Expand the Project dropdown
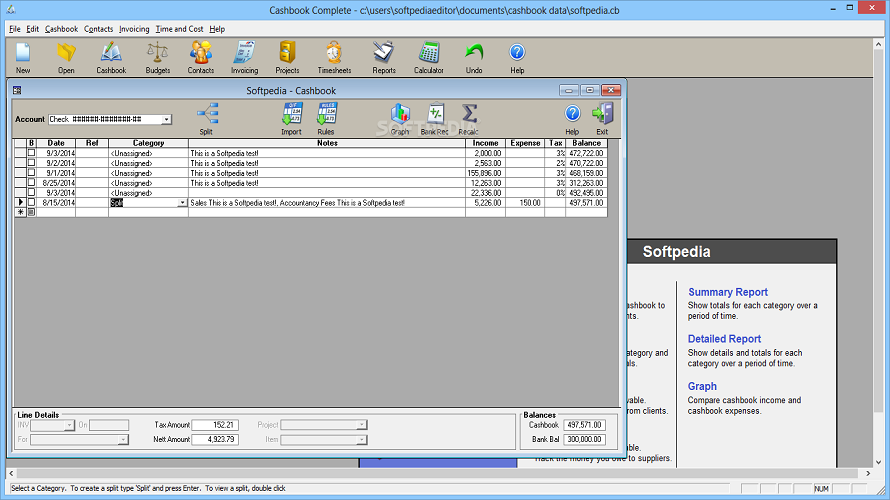 click(x=362, y=425)
